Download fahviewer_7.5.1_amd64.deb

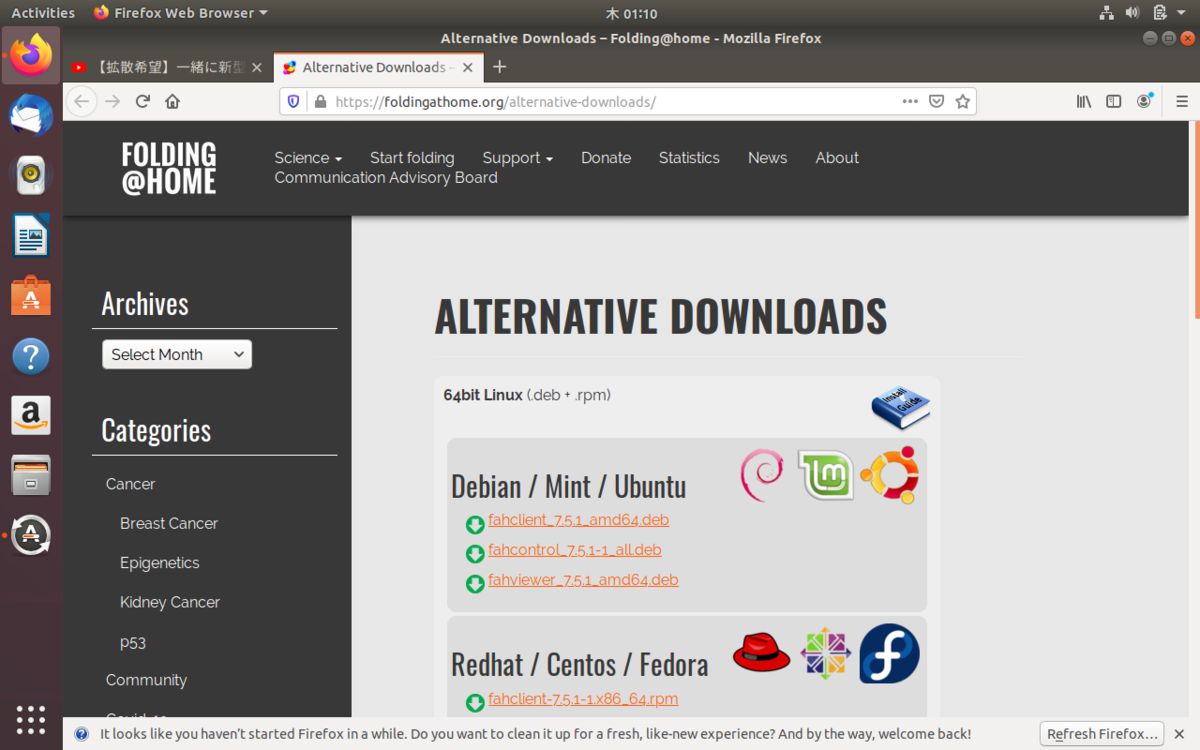pyautogui.click(x=583, y=580)
